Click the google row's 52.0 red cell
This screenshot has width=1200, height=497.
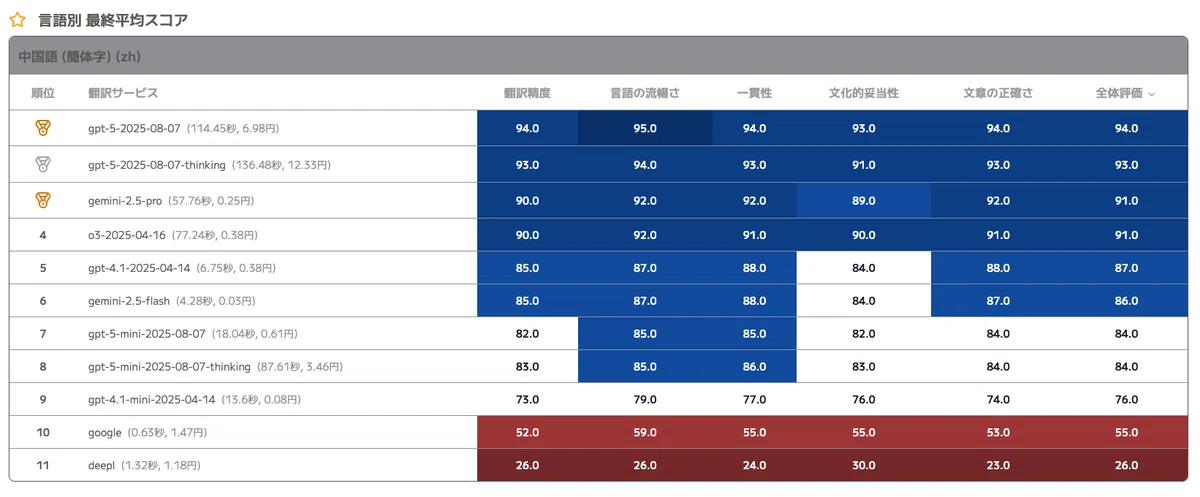527,432
